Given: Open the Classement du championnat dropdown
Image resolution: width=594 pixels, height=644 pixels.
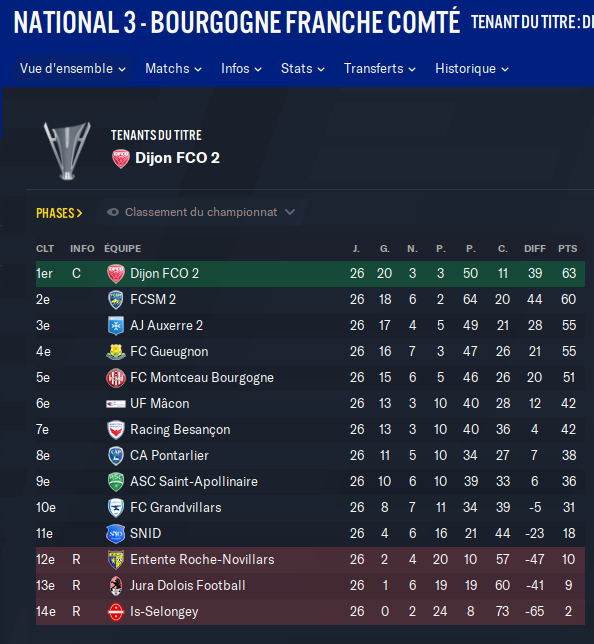Looking at the screenshot, I should 201,212.
